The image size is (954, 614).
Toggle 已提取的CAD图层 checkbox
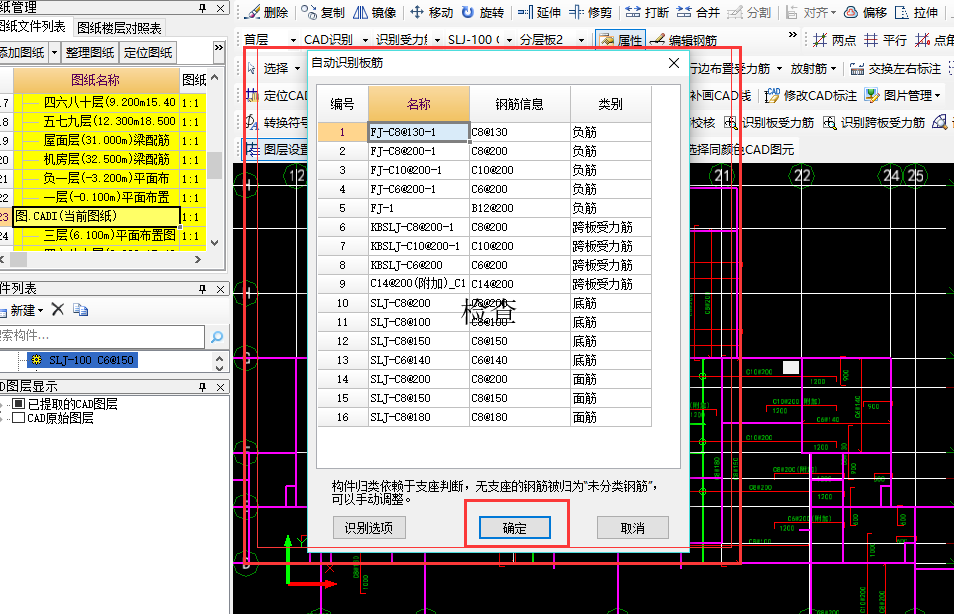point(18,403)
